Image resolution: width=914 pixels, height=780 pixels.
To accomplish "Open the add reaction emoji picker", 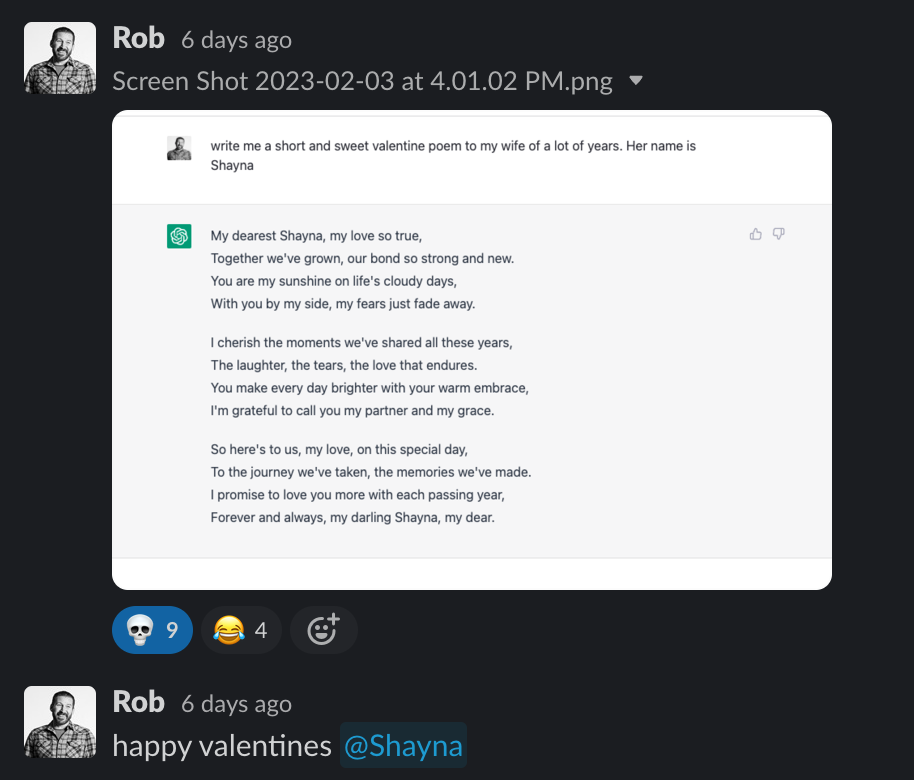I will tap(323, 630).
